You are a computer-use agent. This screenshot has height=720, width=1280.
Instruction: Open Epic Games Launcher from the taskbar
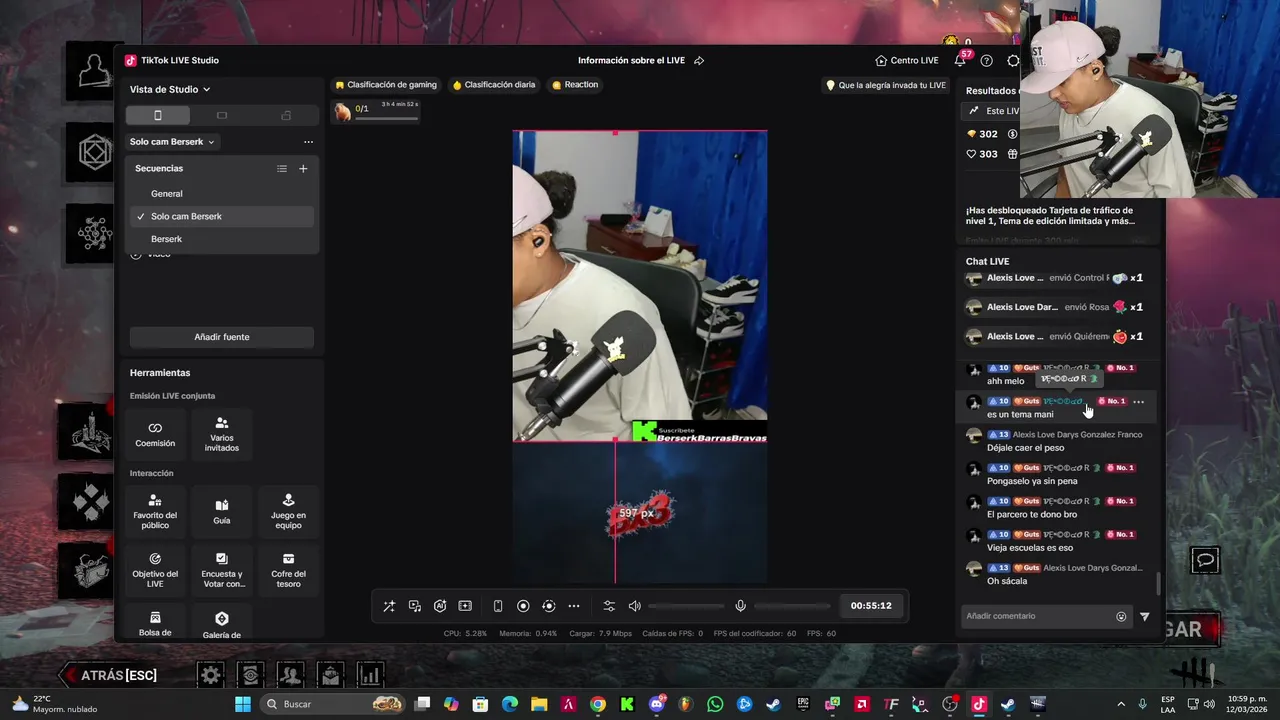pyautogui.click(x=803, y=704)
